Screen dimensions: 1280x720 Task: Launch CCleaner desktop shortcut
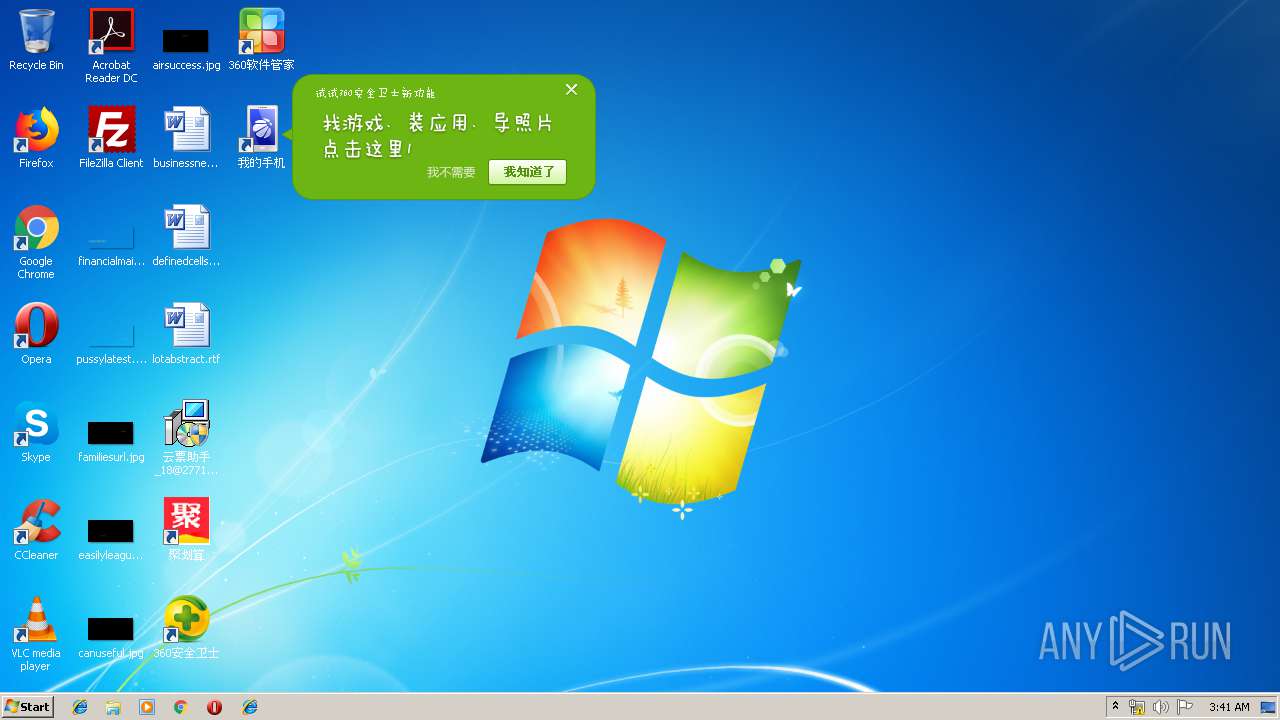click(36, 530)
